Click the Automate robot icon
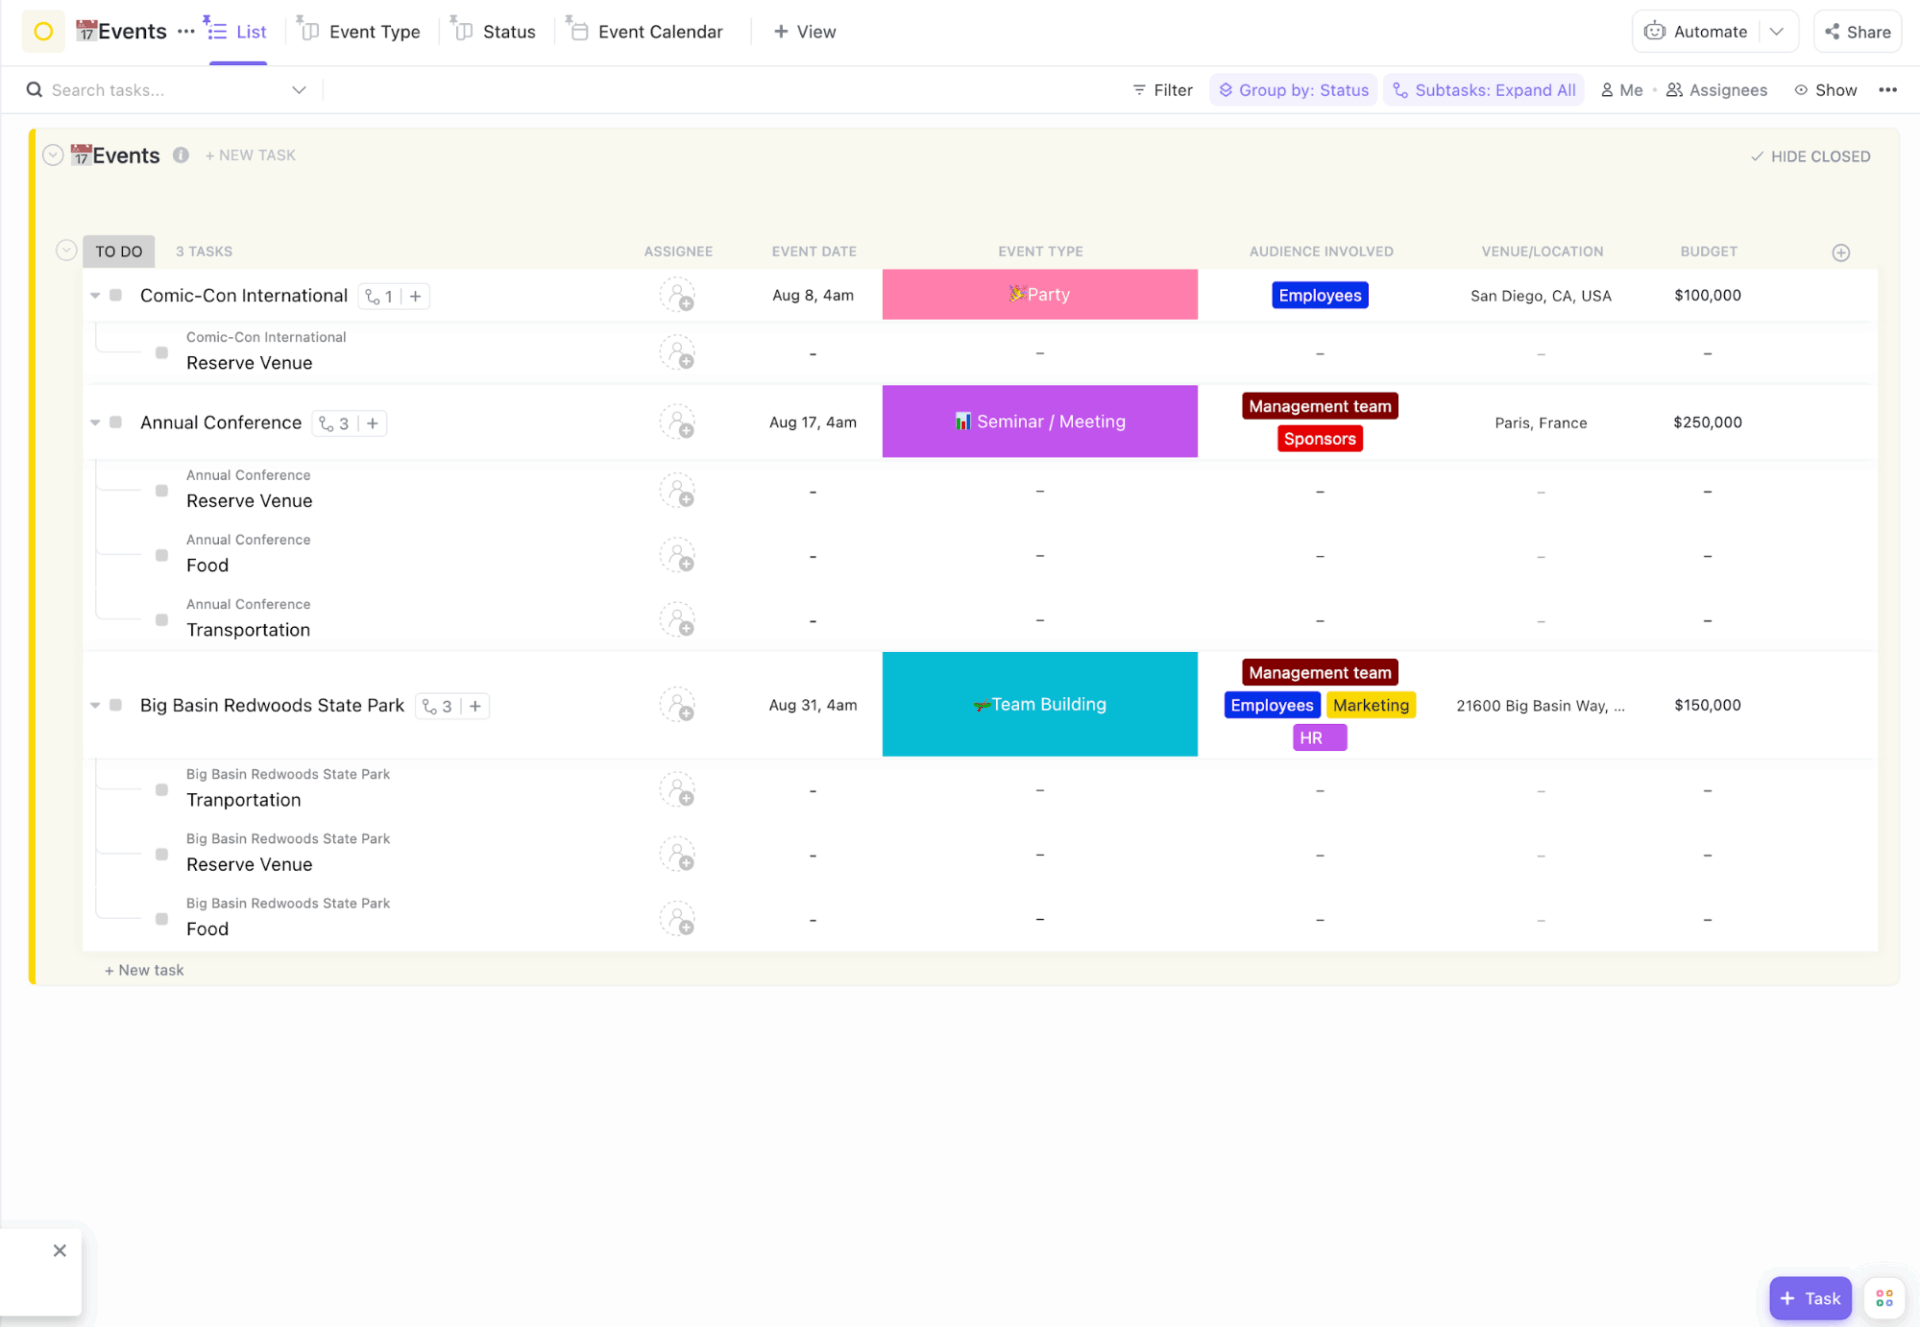1920x1327 pixels. pyautogui.click(x=1658, y=31)
